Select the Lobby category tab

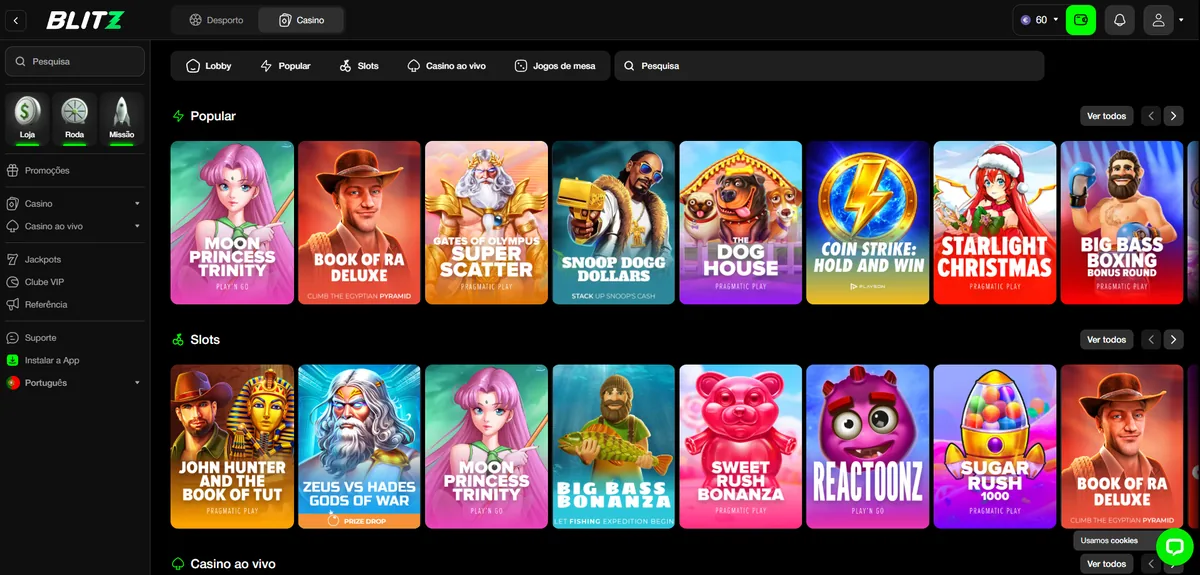(209, 66)
